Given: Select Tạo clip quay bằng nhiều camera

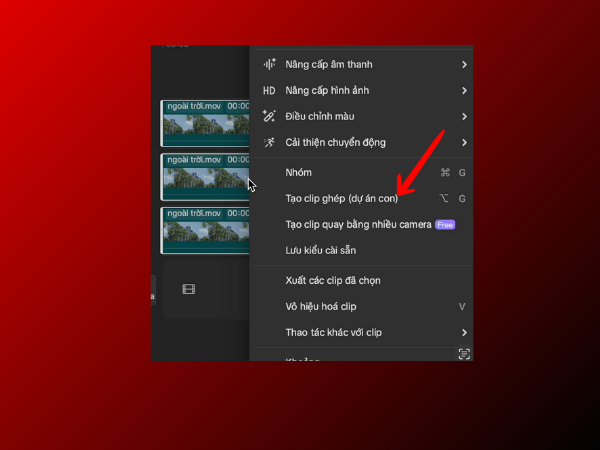Looking at the screenshot, I should point(356,225).
